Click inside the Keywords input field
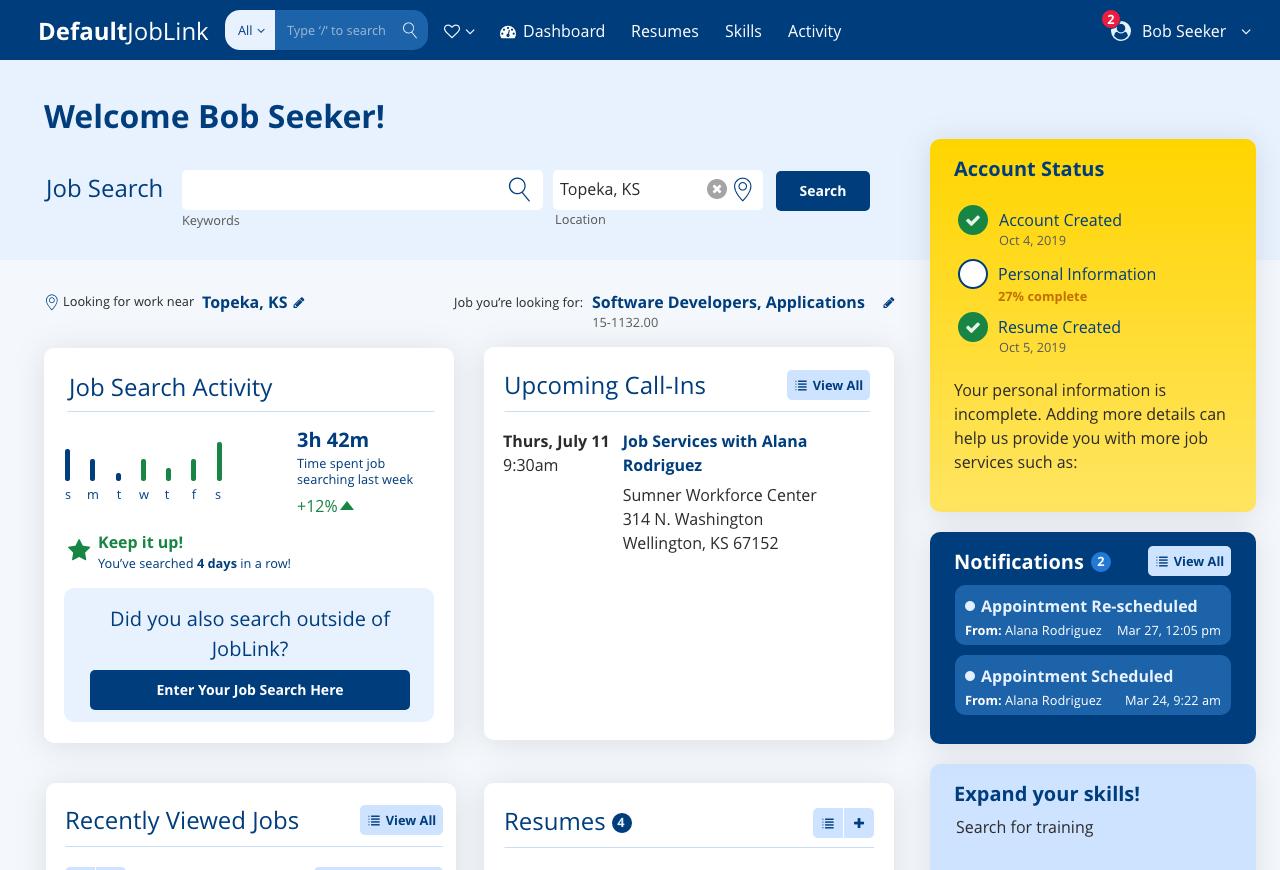The image size is (1280, 870). coord(340,189)
